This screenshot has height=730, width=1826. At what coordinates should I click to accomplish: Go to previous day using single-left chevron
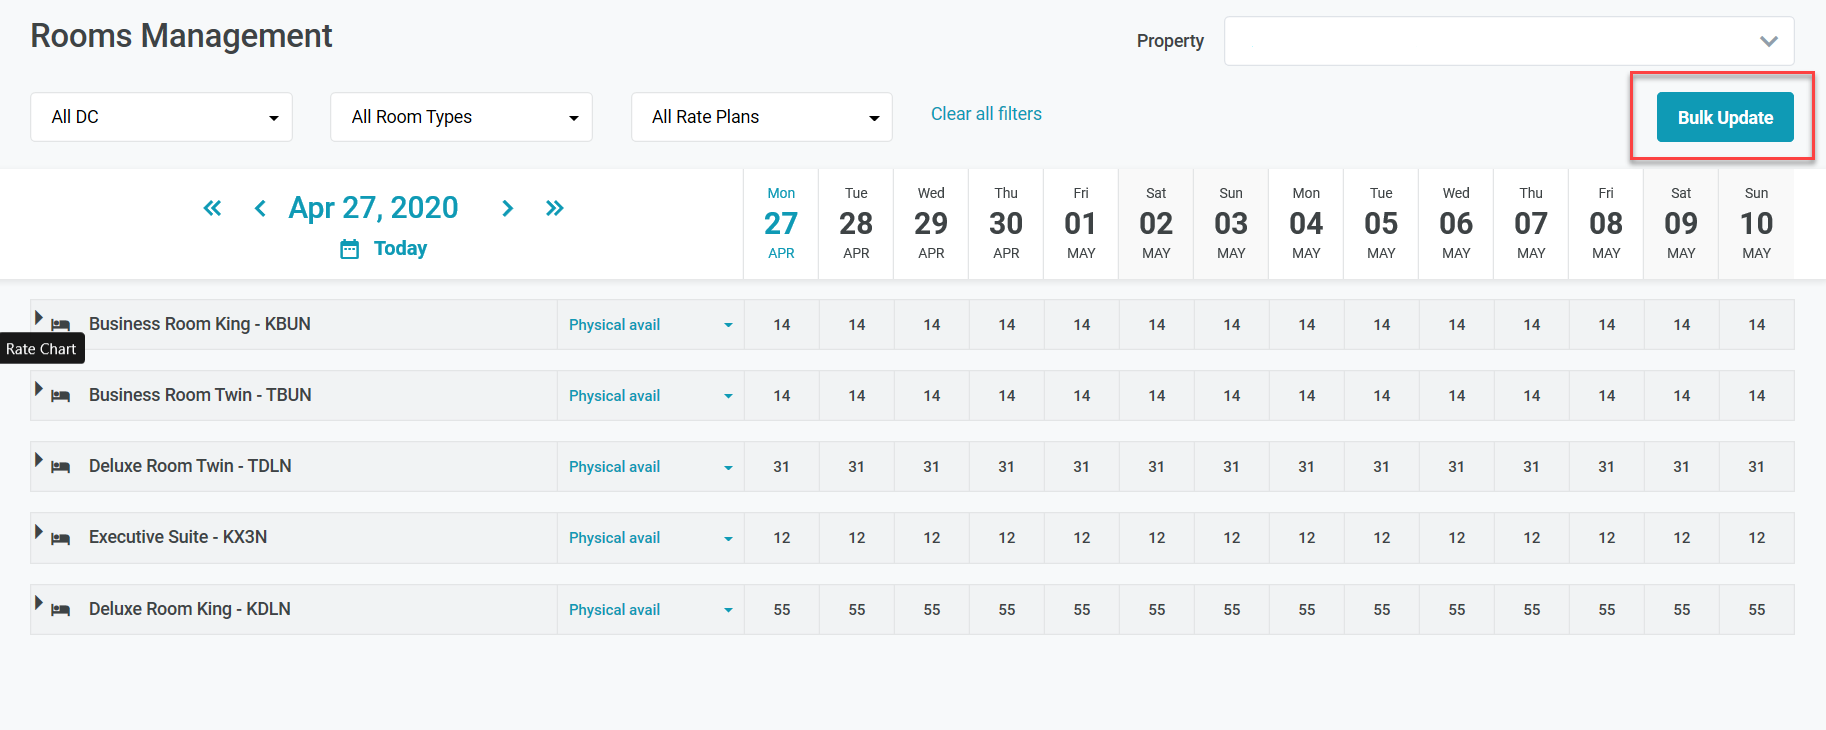[x=260, y=208]
